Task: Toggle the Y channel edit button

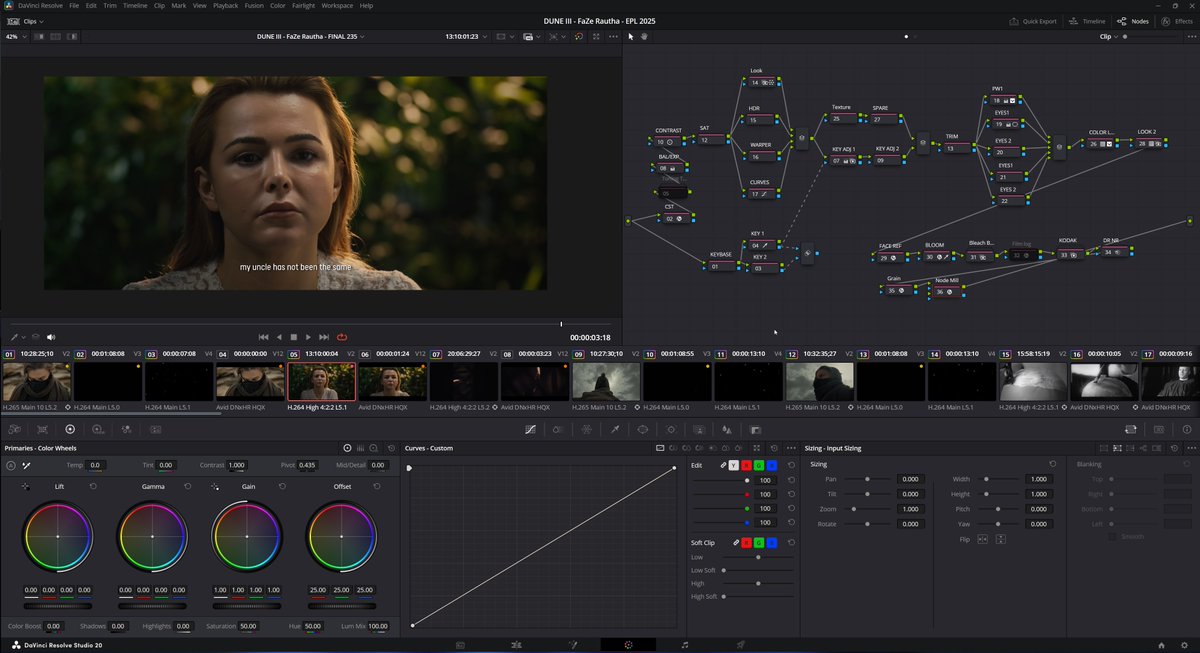Action: 734,465
